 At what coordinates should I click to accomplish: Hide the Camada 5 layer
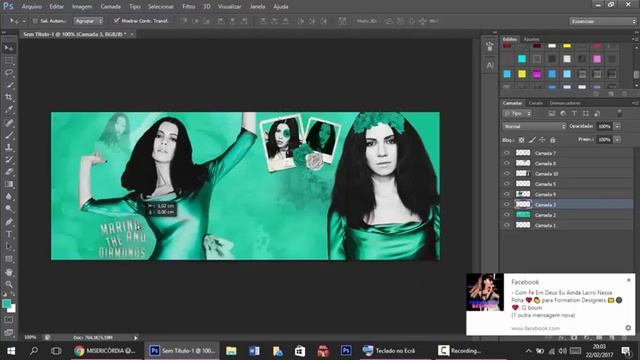[x=507, y=184]
